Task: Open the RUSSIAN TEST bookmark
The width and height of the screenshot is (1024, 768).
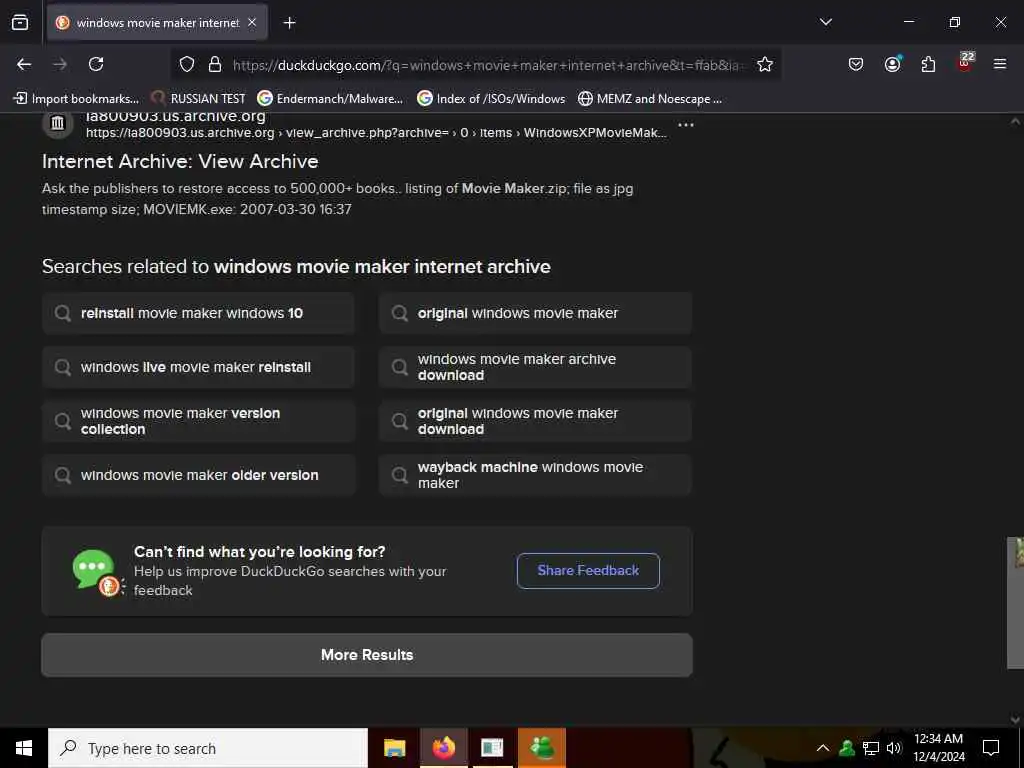Action: [199, 99]
